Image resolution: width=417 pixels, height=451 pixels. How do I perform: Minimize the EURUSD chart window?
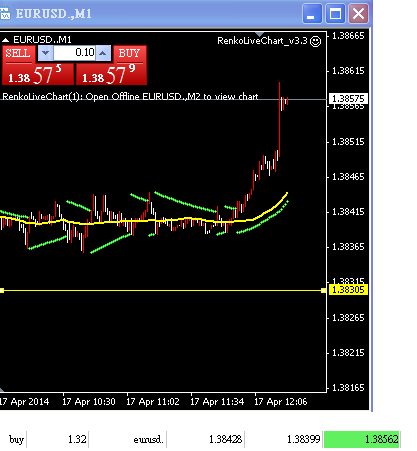point(312,14)
